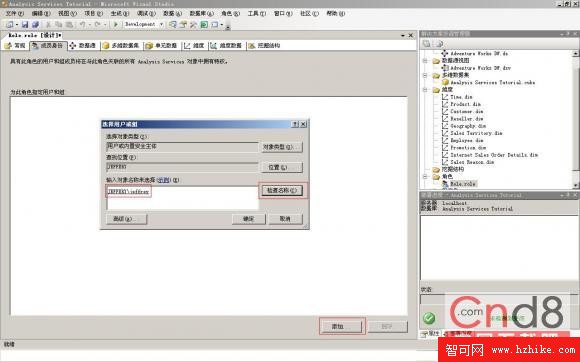Click the new project icon at toolbar start
This screenshot has width=580, height=362.
10,24
